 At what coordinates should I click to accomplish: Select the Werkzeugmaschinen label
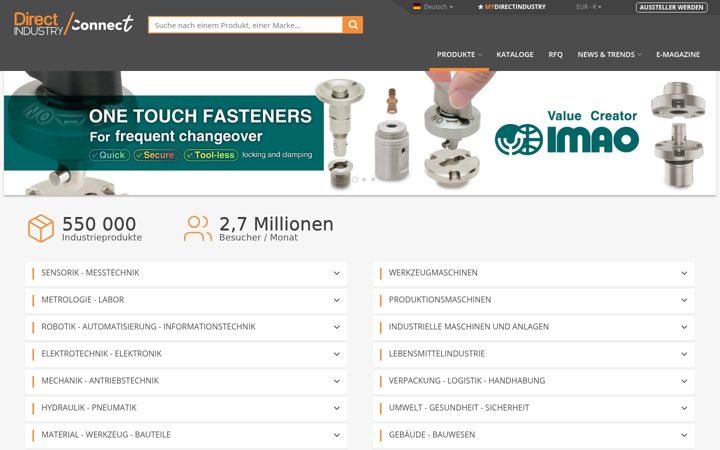coord(433,273)
